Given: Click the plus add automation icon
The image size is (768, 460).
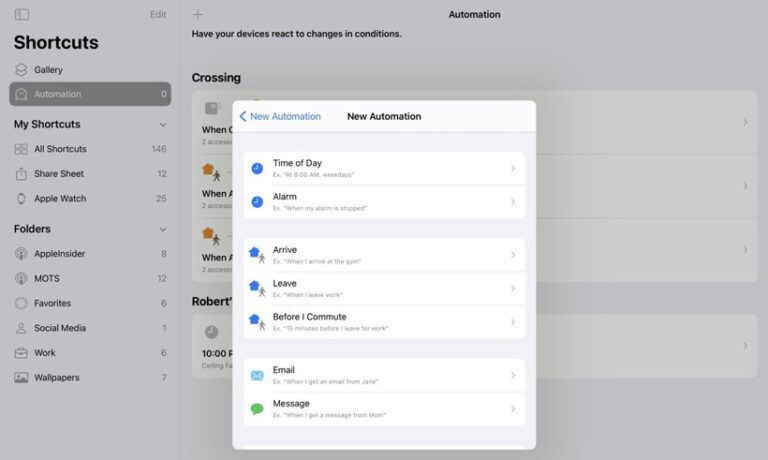Looking at the screenshot, I should (197, 15).
